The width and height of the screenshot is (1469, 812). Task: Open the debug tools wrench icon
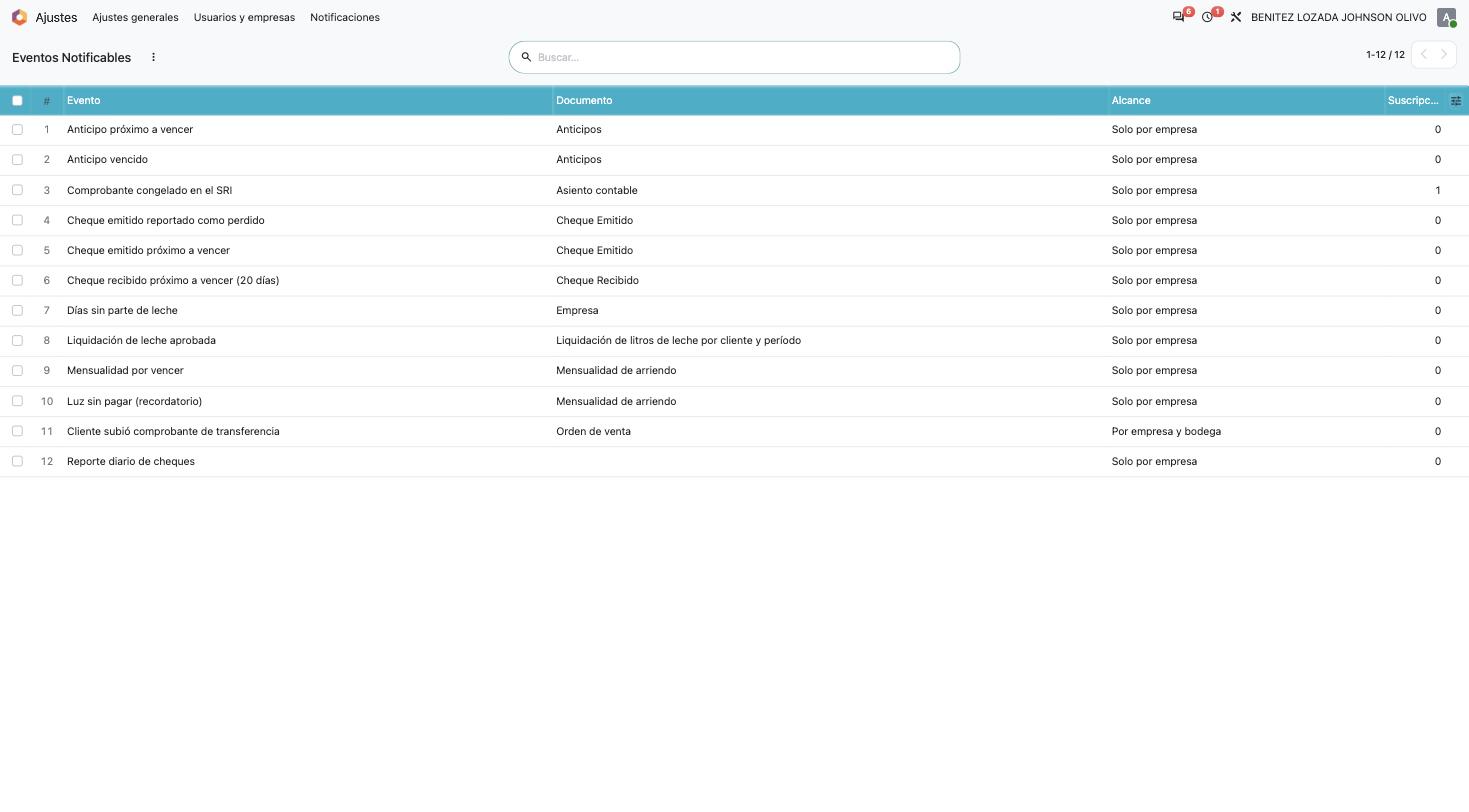point(1236,17)
